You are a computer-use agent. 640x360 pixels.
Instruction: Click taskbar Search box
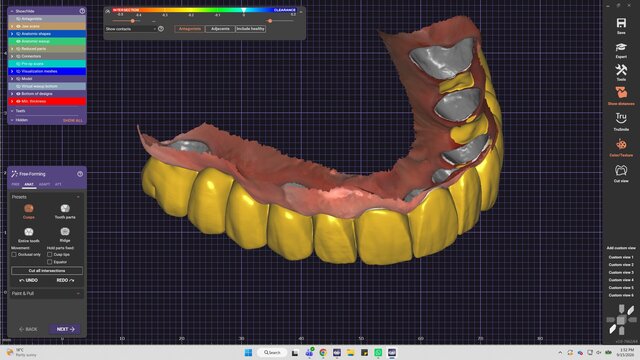(x=272, y=352)
